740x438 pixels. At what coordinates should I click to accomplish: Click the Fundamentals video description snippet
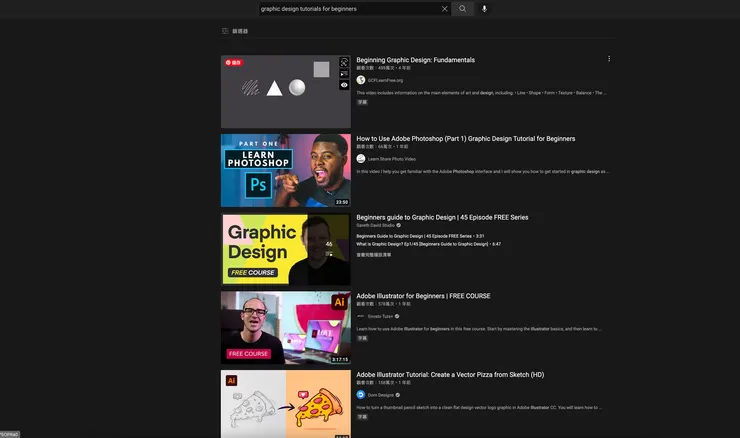[481, 93]
